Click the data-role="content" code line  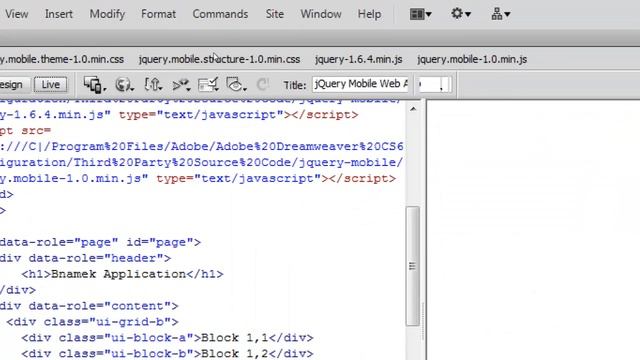pos(89,306)
